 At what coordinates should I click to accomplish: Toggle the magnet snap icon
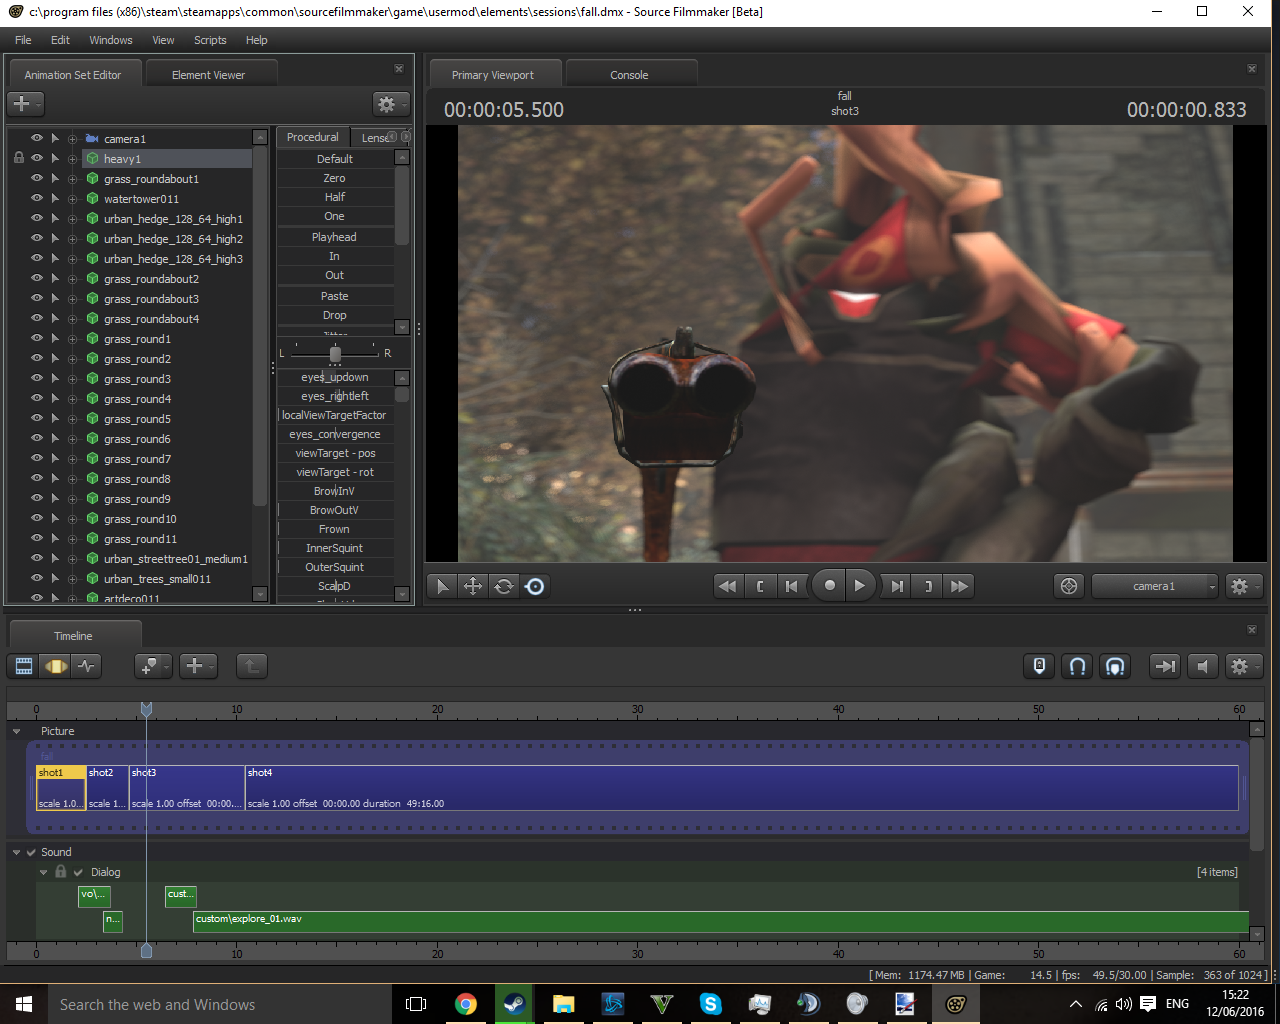pyautogui.click(x=1078, y=666)
